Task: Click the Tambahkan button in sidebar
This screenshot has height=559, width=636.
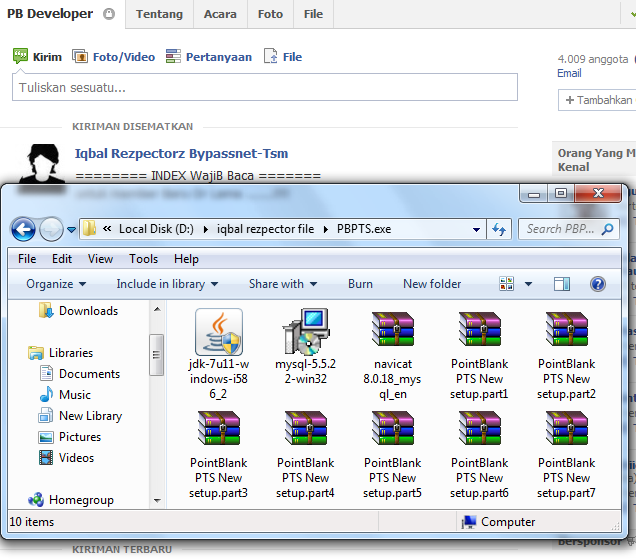Action: click(599, 100)
